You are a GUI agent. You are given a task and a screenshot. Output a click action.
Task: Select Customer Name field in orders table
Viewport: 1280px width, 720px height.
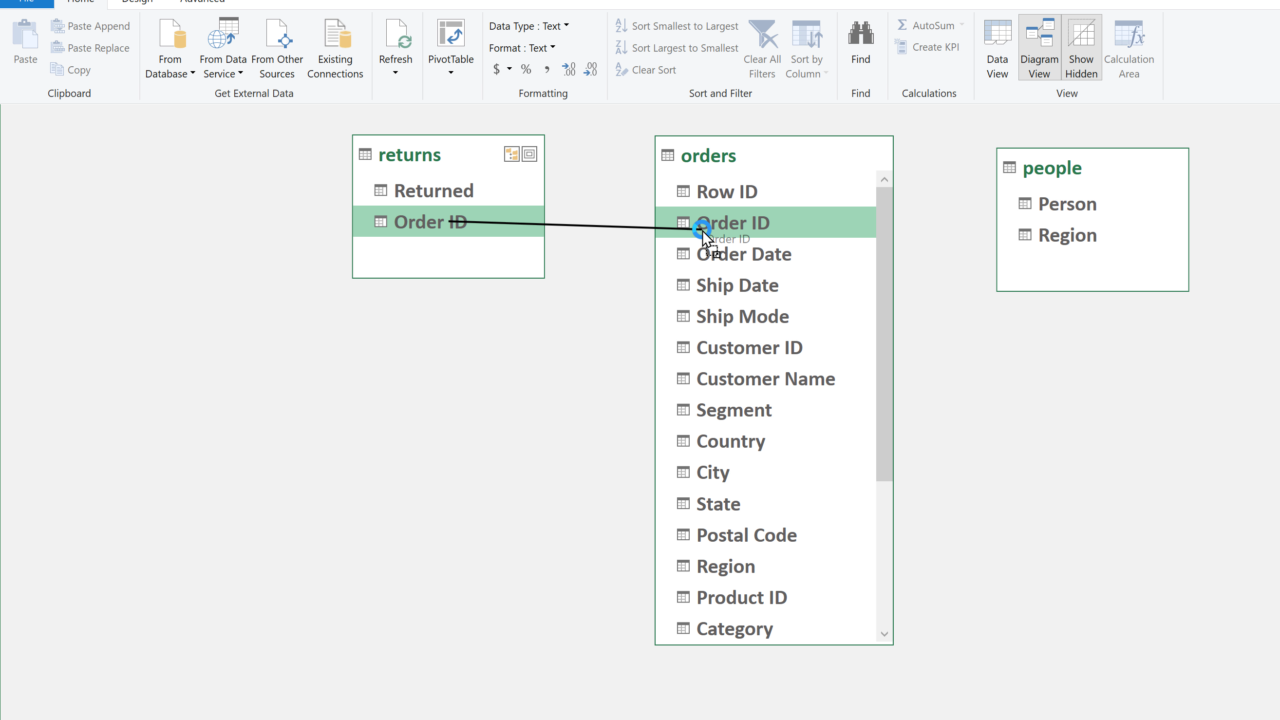coord(765,379)
